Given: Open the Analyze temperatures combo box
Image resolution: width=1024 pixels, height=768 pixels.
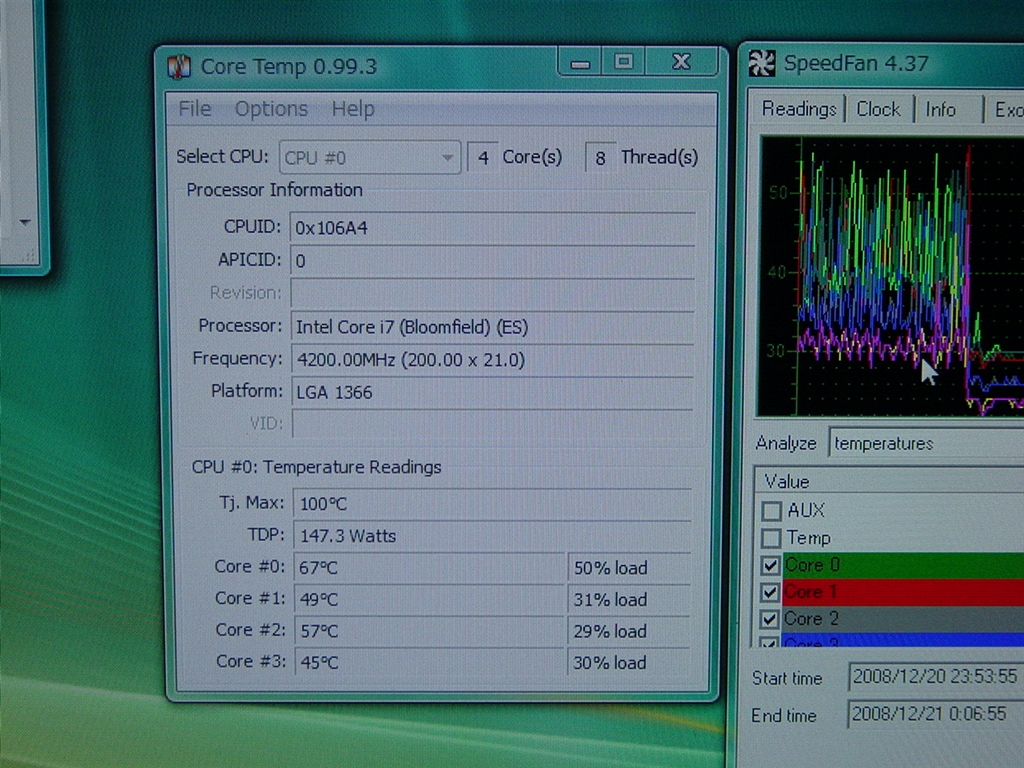Looking at the screenshot, I should tap(927, 443).
